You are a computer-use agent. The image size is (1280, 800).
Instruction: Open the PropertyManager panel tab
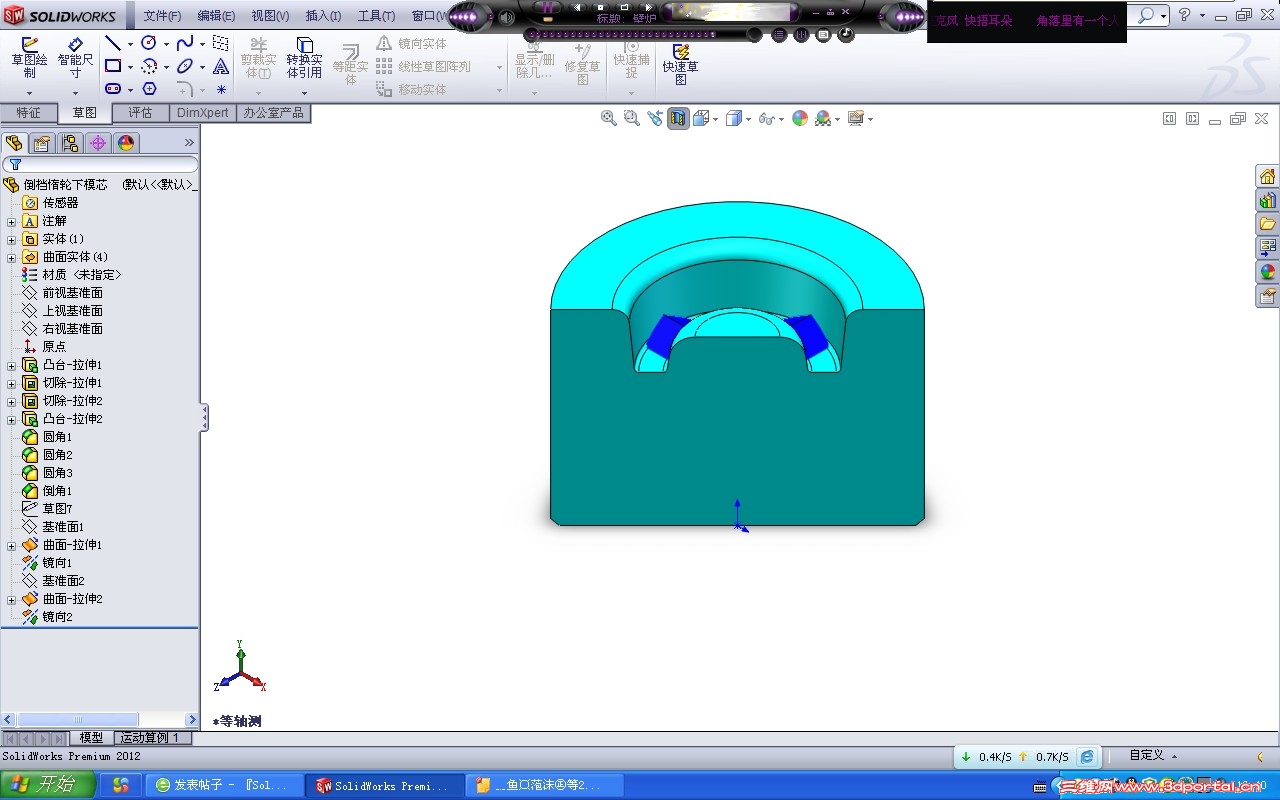42,143
